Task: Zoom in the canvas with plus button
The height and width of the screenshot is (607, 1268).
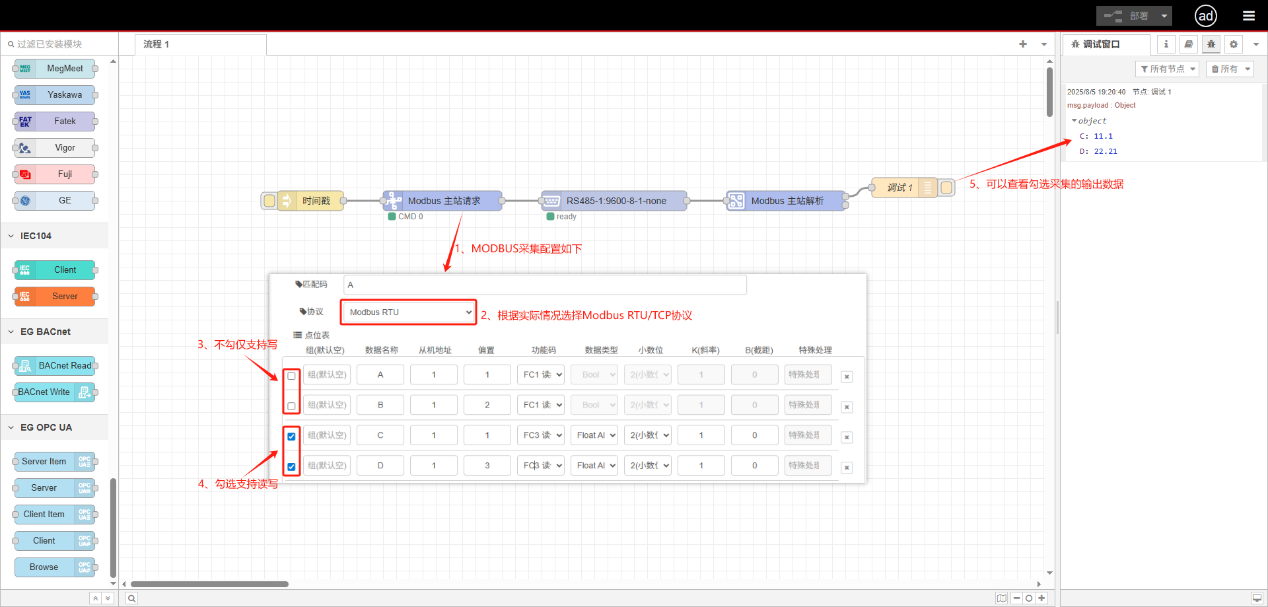Action: point(1041,598)
